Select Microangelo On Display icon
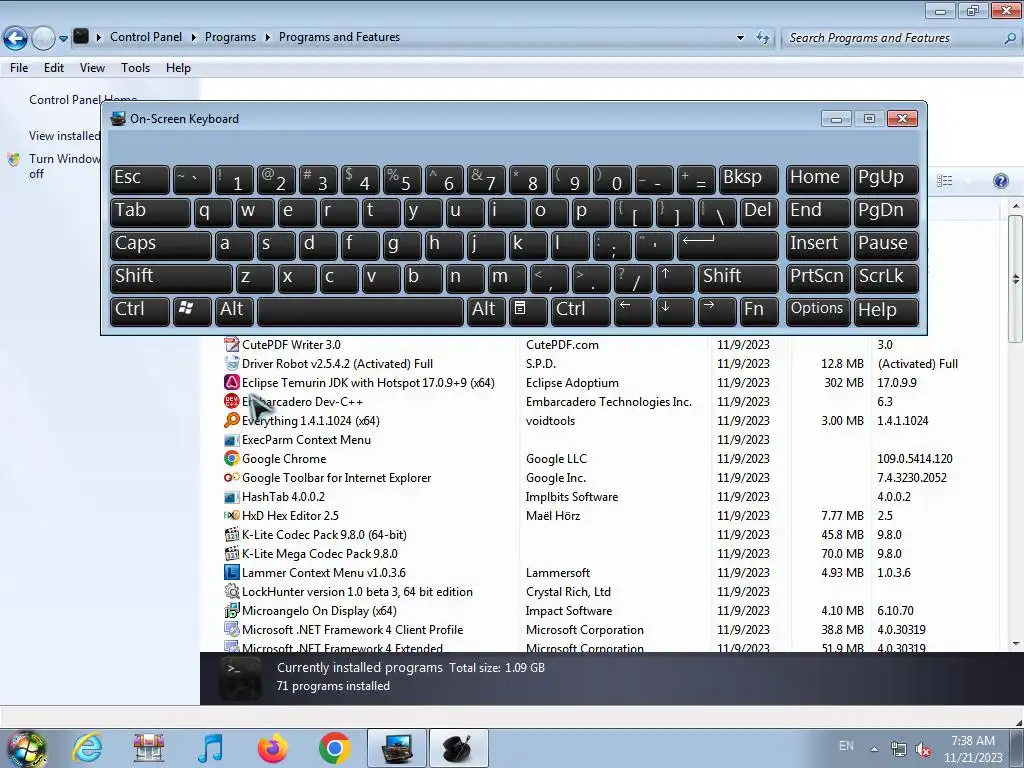Viewport: 1024px width, 768px height. (x=231, y=610)
